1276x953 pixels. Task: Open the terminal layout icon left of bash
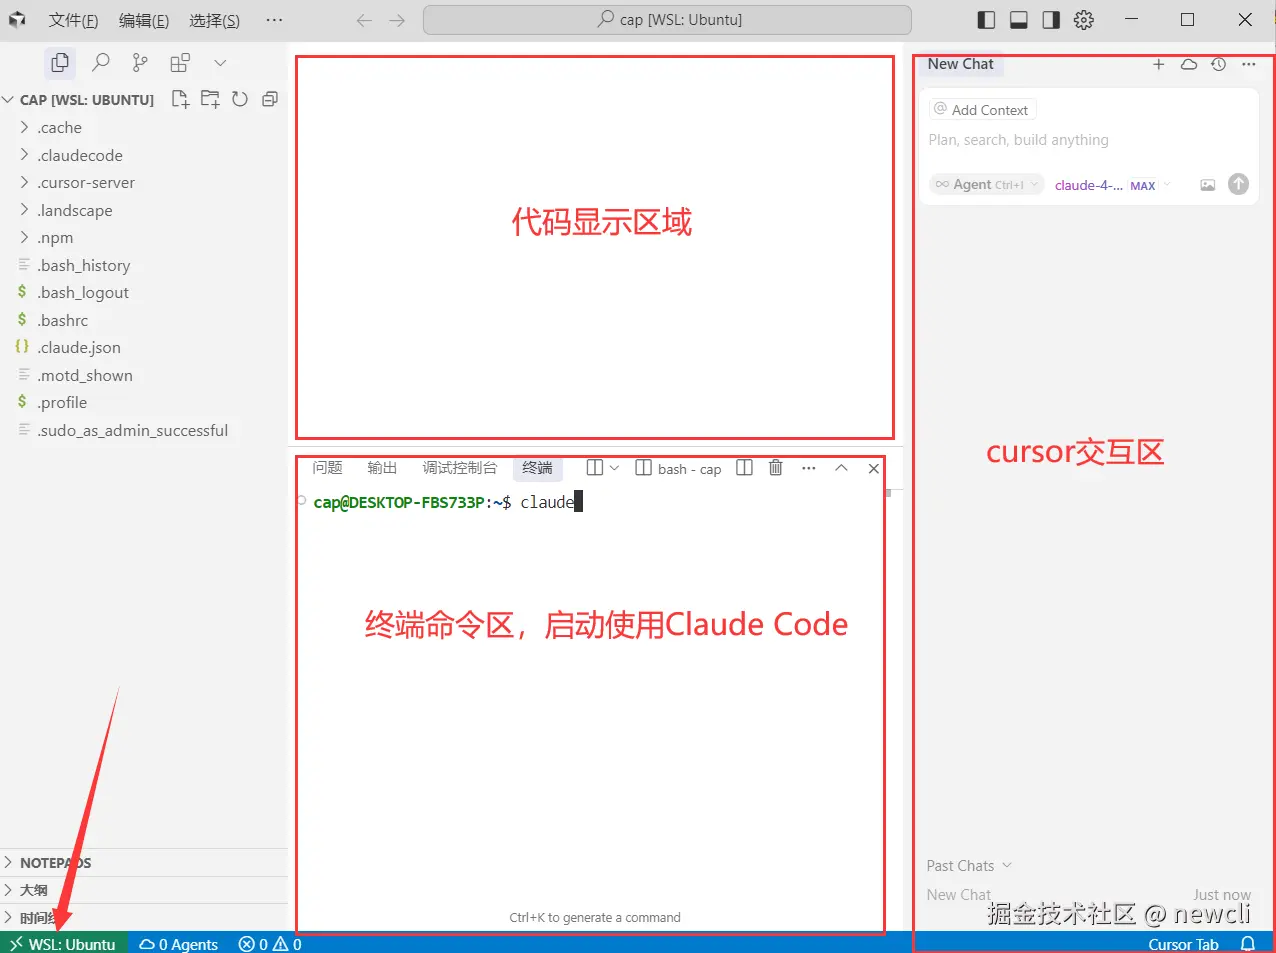click(594, 468)
